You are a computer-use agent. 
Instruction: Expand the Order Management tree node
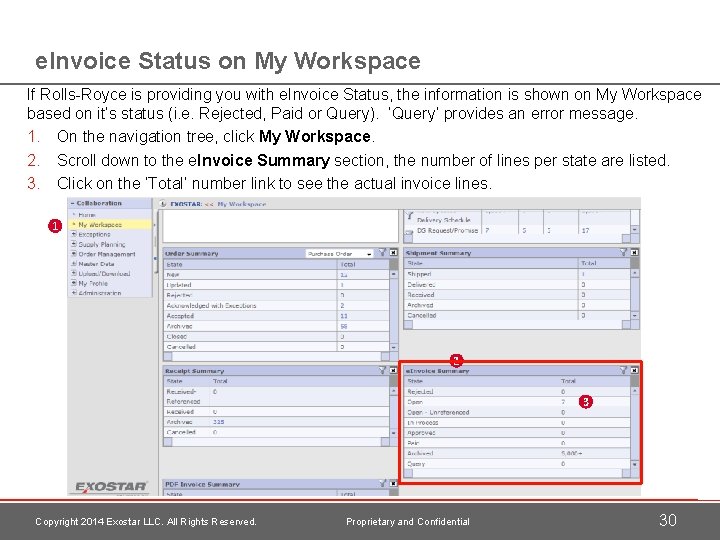[73, 254]
